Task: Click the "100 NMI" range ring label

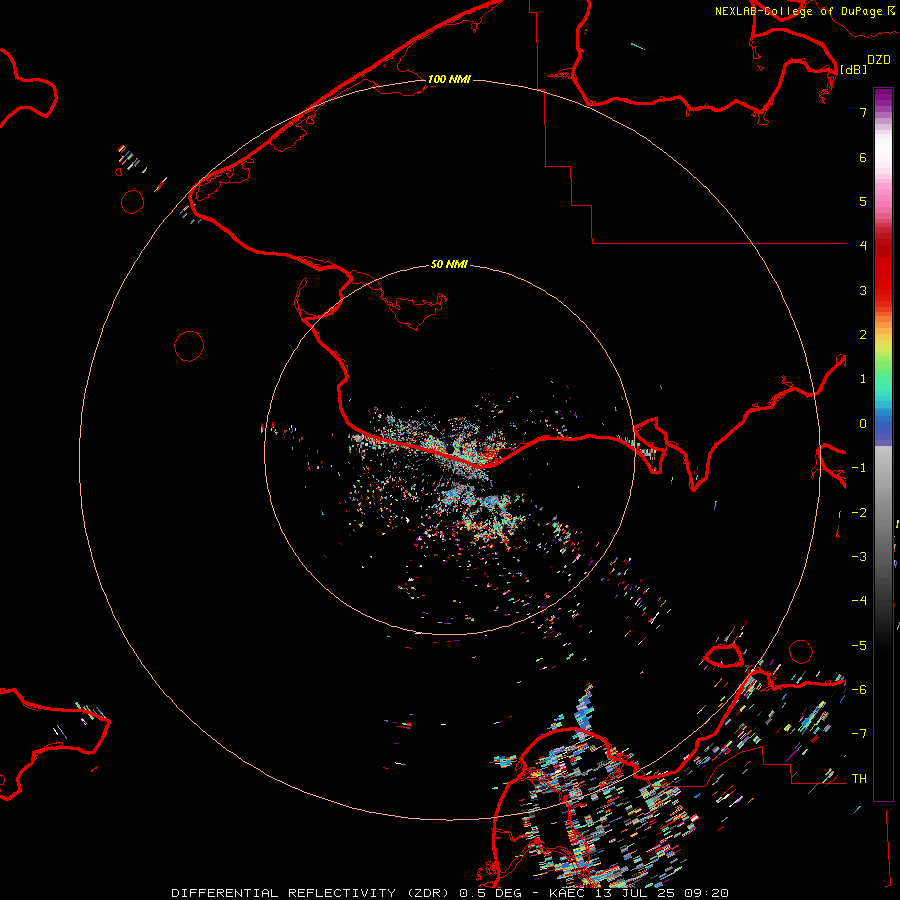Action: (x=449, y=79)
